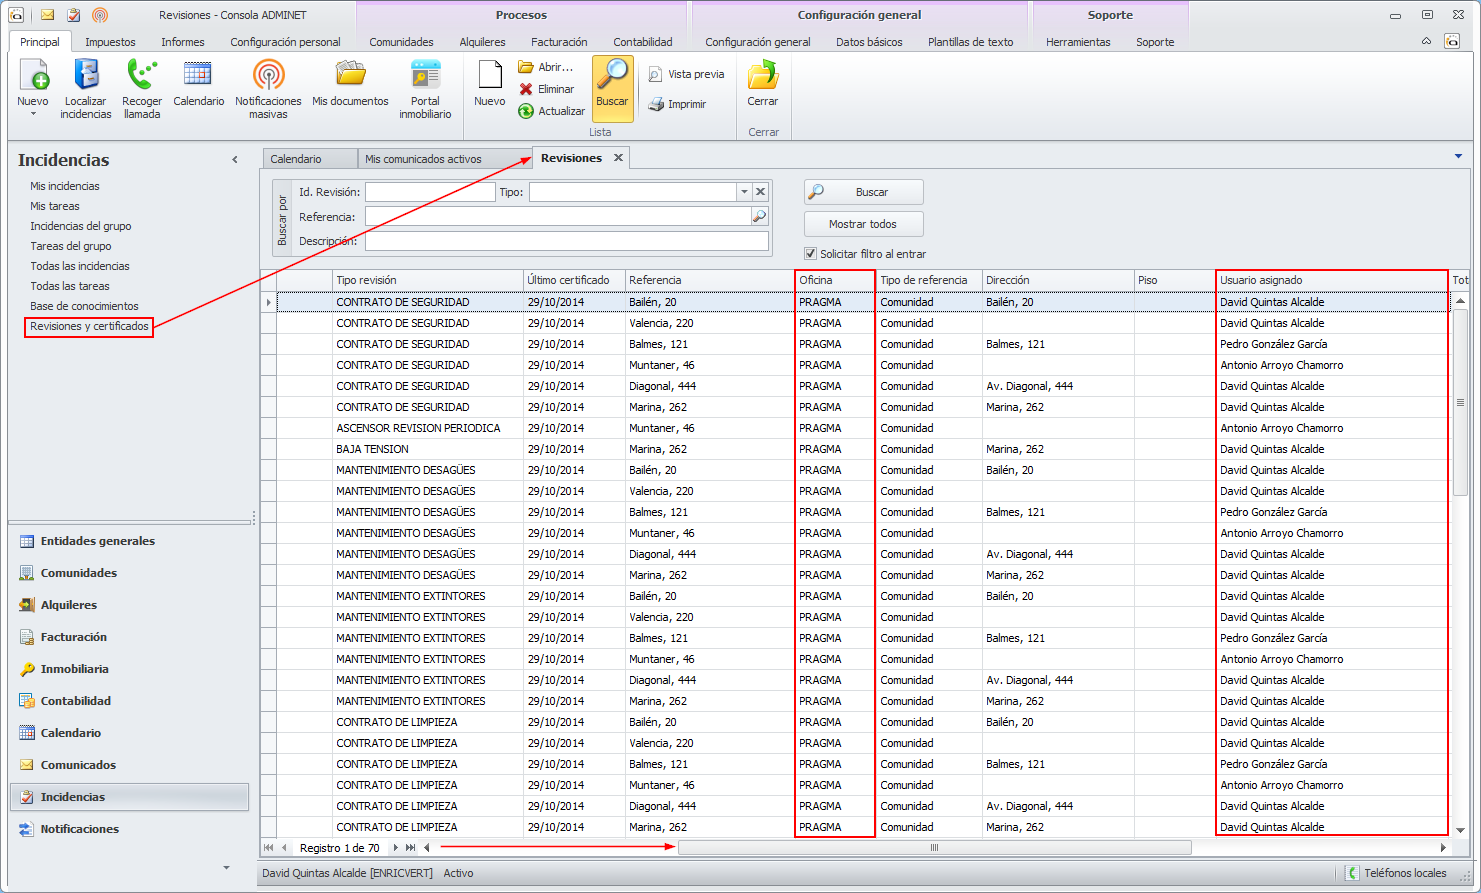
Task: Click Actualizar refresh icon
Action: [526, 111]
